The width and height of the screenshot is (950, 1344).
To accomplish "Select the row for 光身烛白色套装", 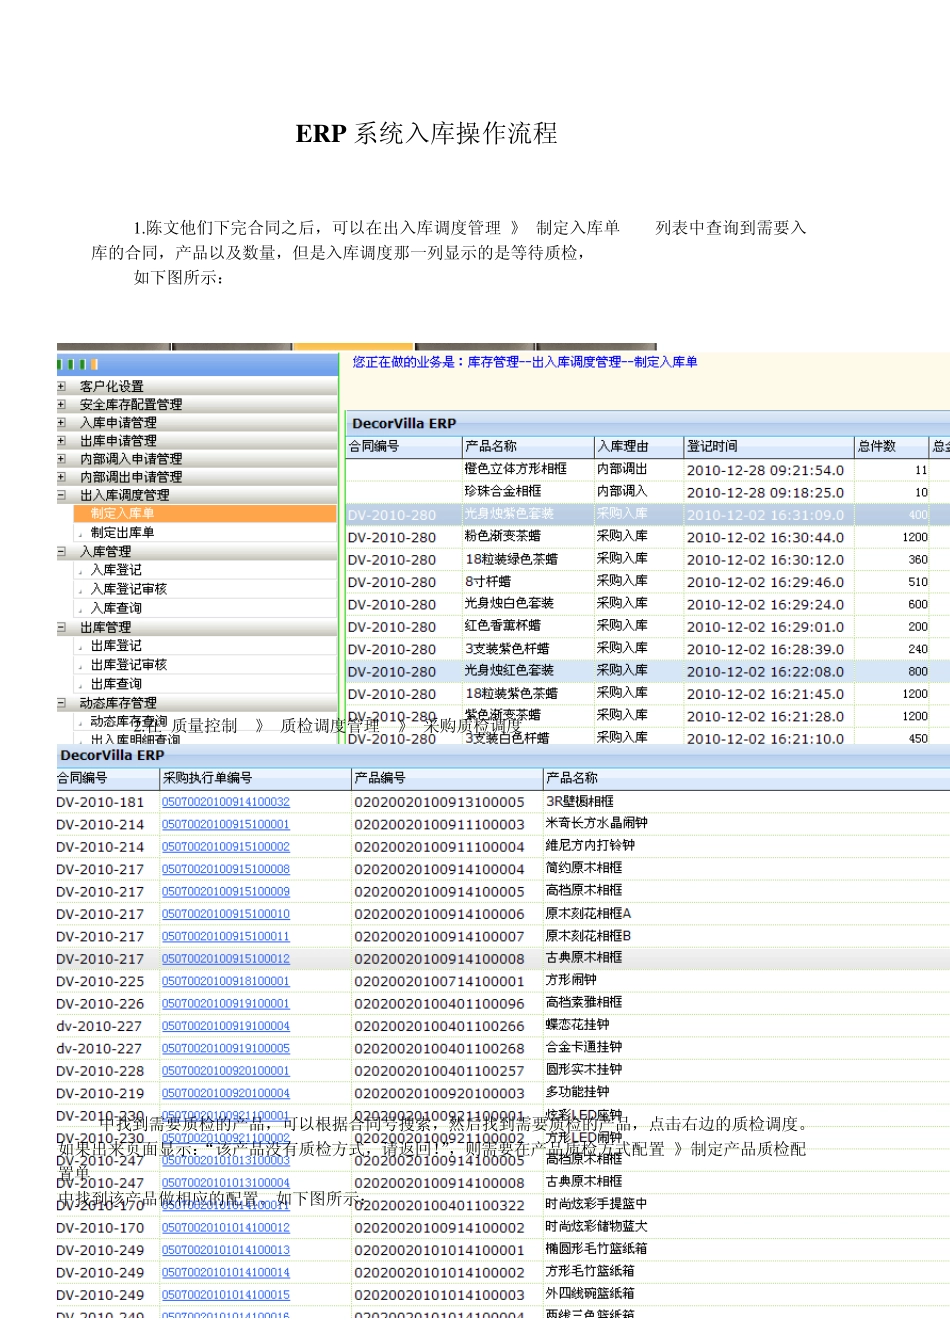I will click(x=648, y=604).
